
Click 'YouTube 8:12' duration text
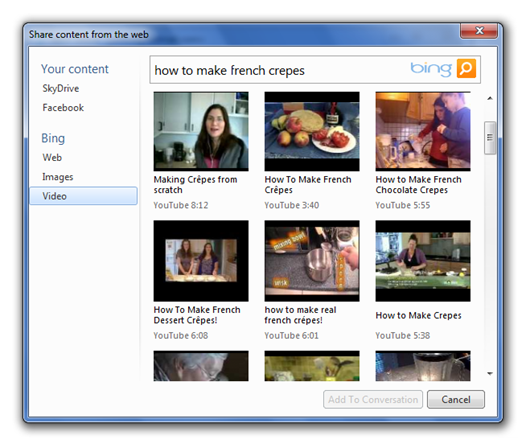181,205
